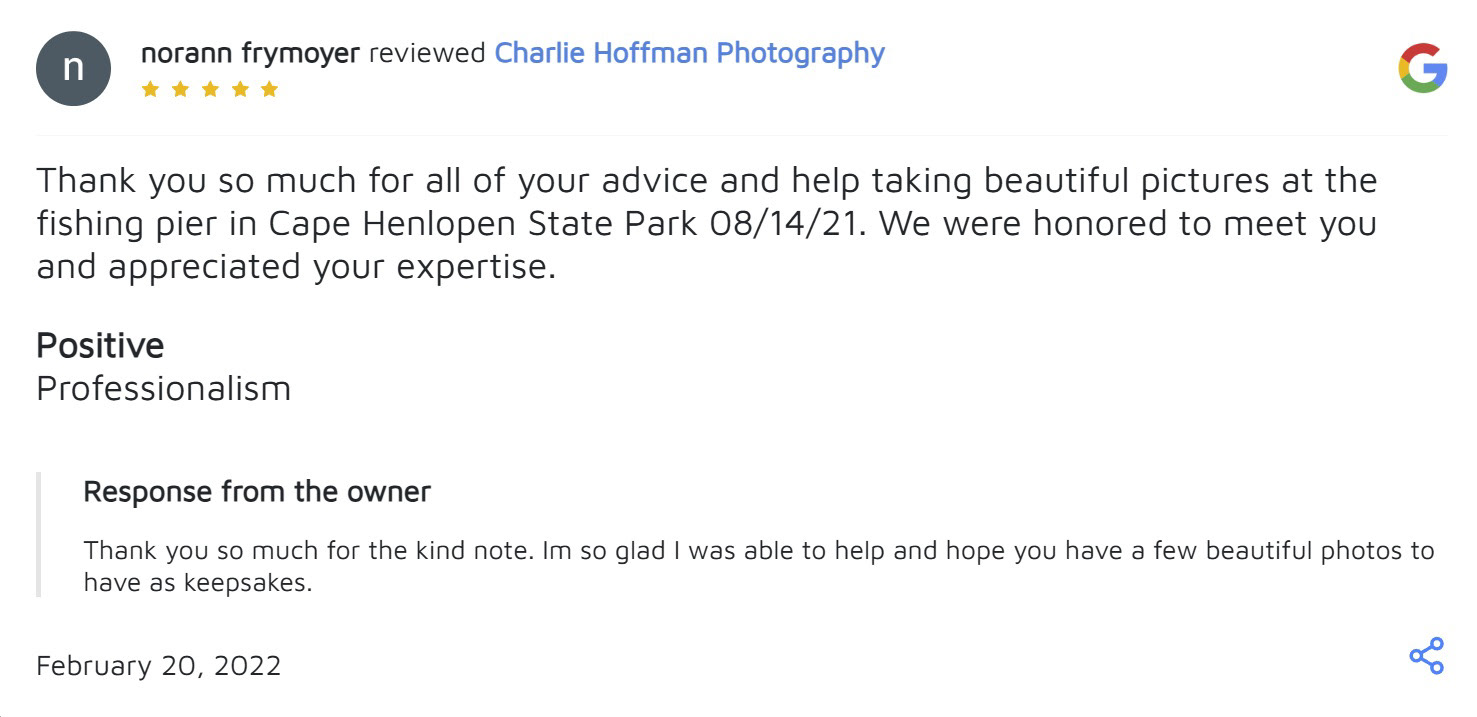Click the fourth rating star

[x=239, y=90]
